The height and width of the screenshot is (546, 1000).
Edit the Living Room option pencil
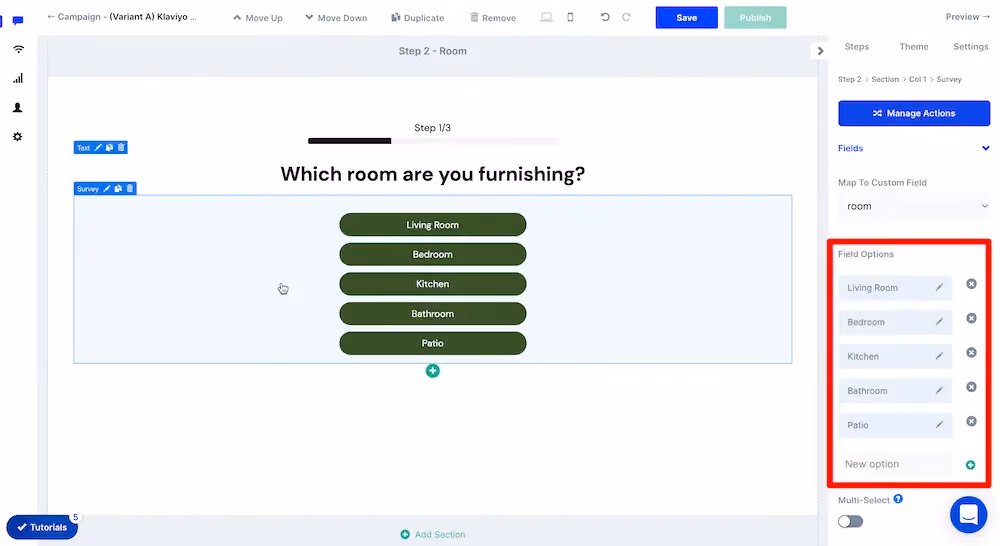[939, 288]
